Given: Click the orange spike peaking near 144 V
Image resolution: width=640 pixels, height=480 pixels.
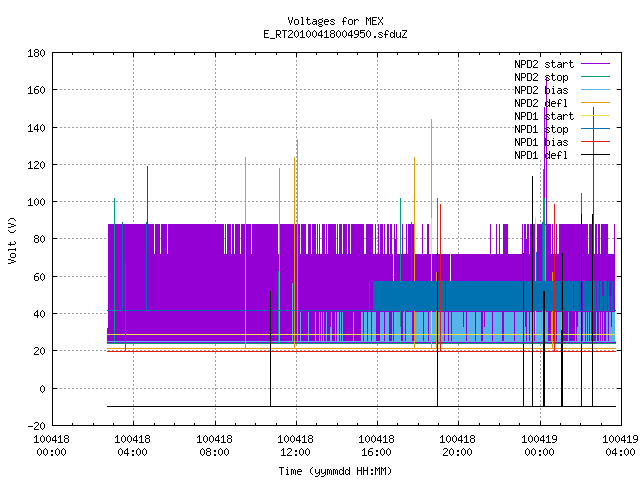Looking at the screenshot, I should click(x=431, y=233).
